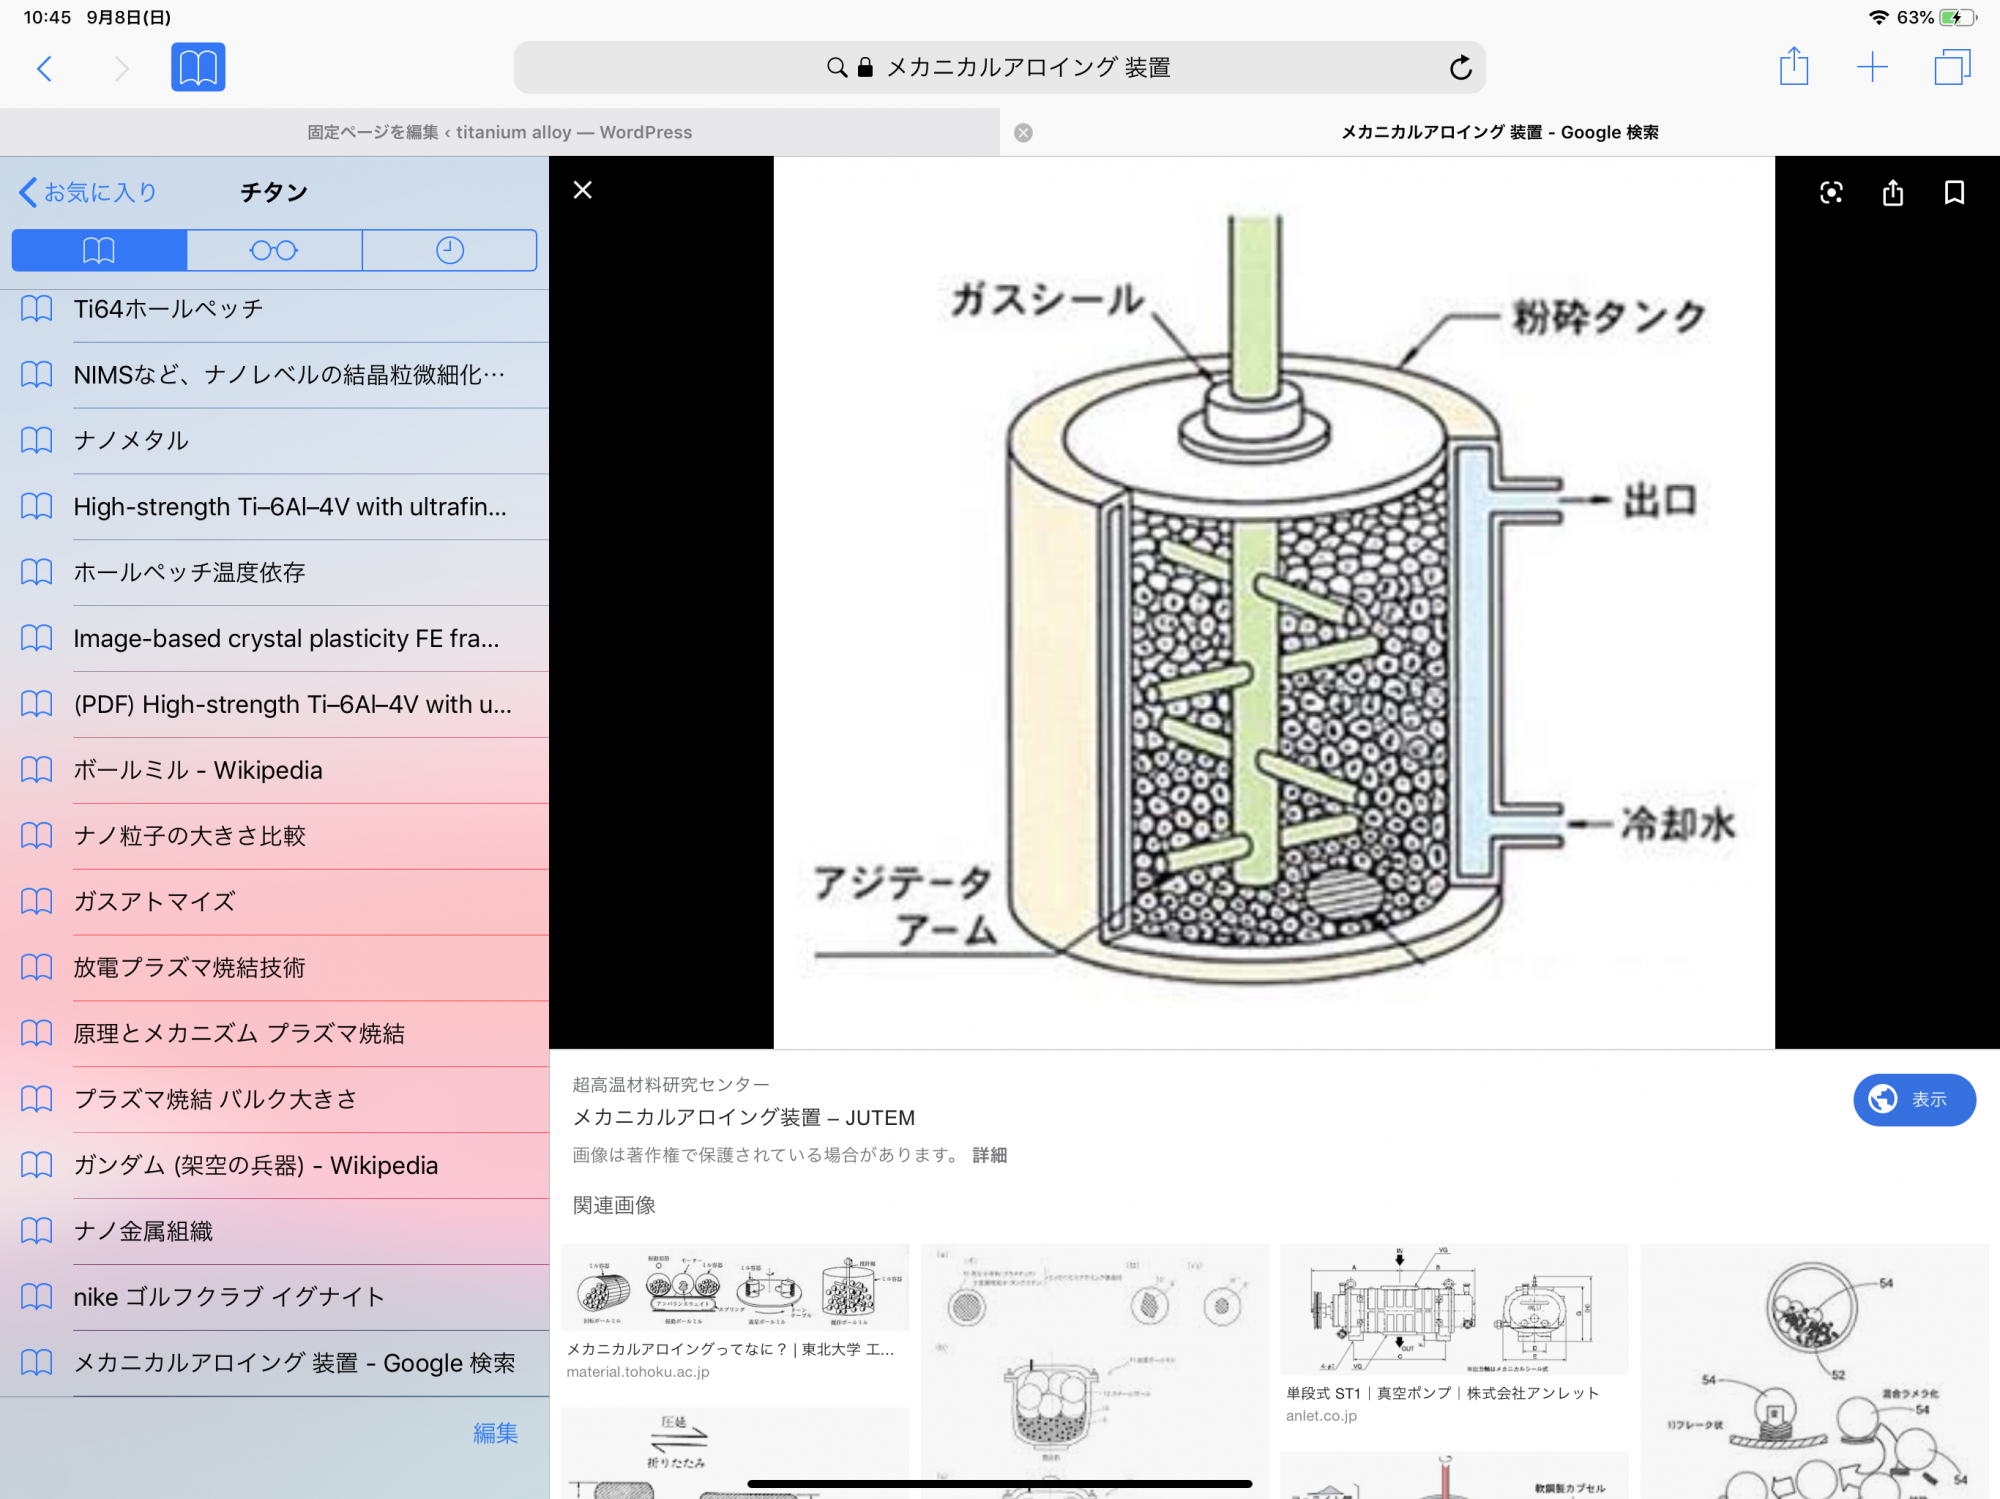Open ナノ粒子の大きさ比較 bookmark
2000x1499 pixels.
tap(274, 836)
